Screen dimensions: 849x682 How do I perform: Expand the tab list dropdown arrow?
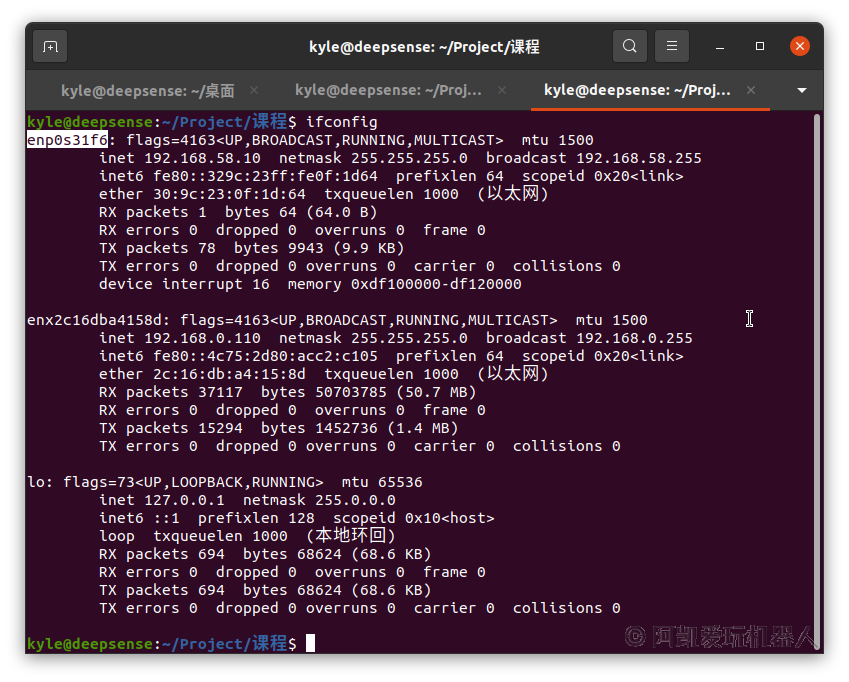tap(801, 90)
